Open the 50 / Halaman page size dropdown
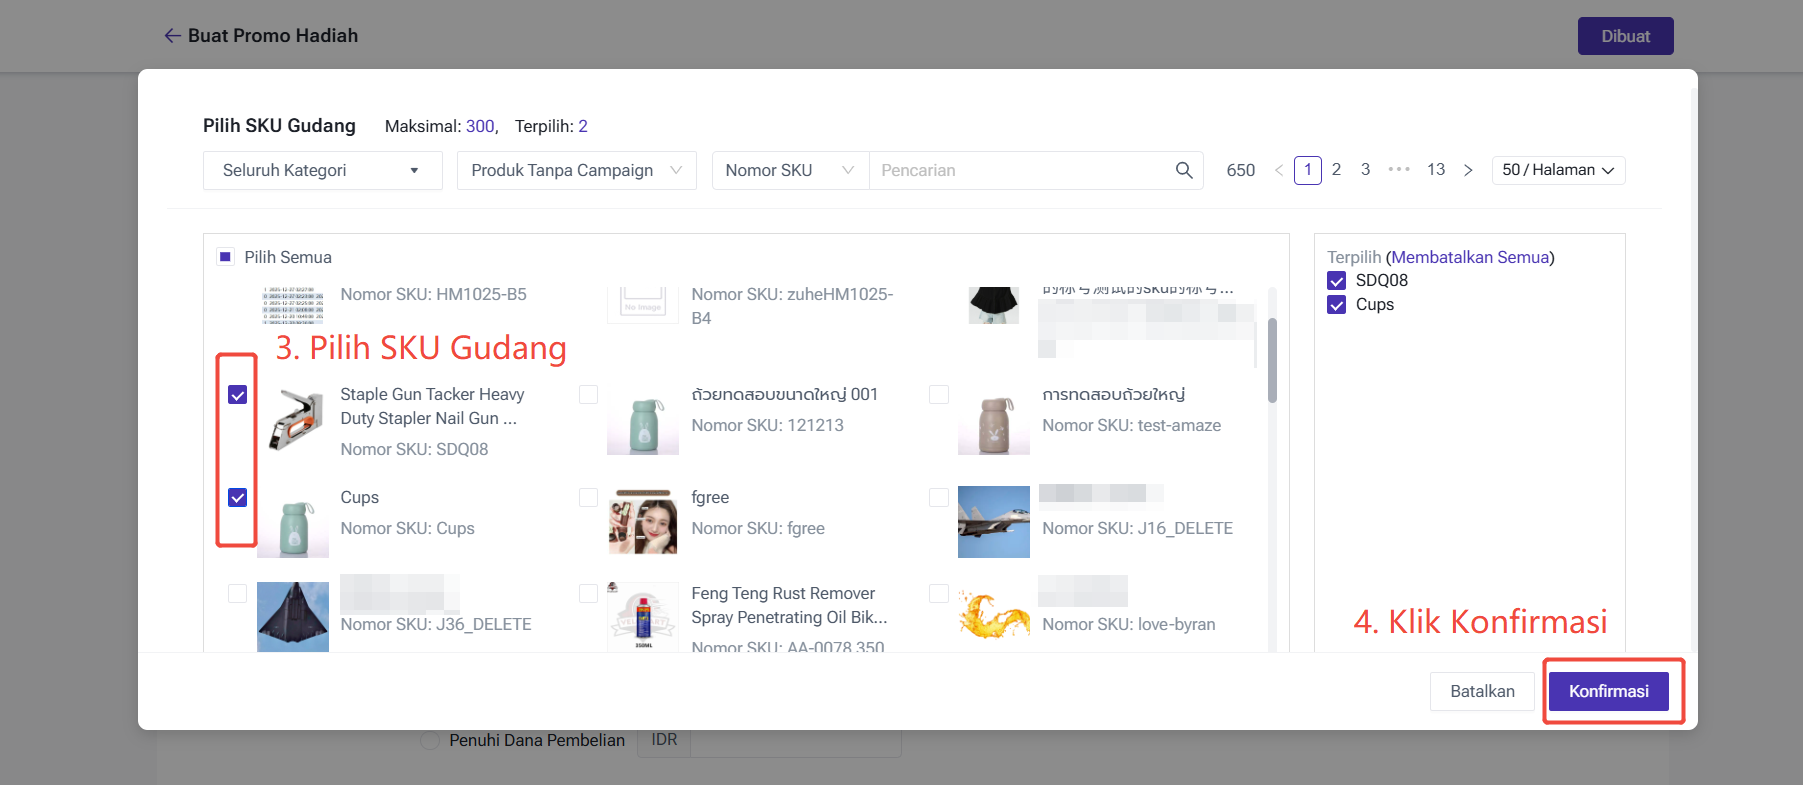 1557,170
